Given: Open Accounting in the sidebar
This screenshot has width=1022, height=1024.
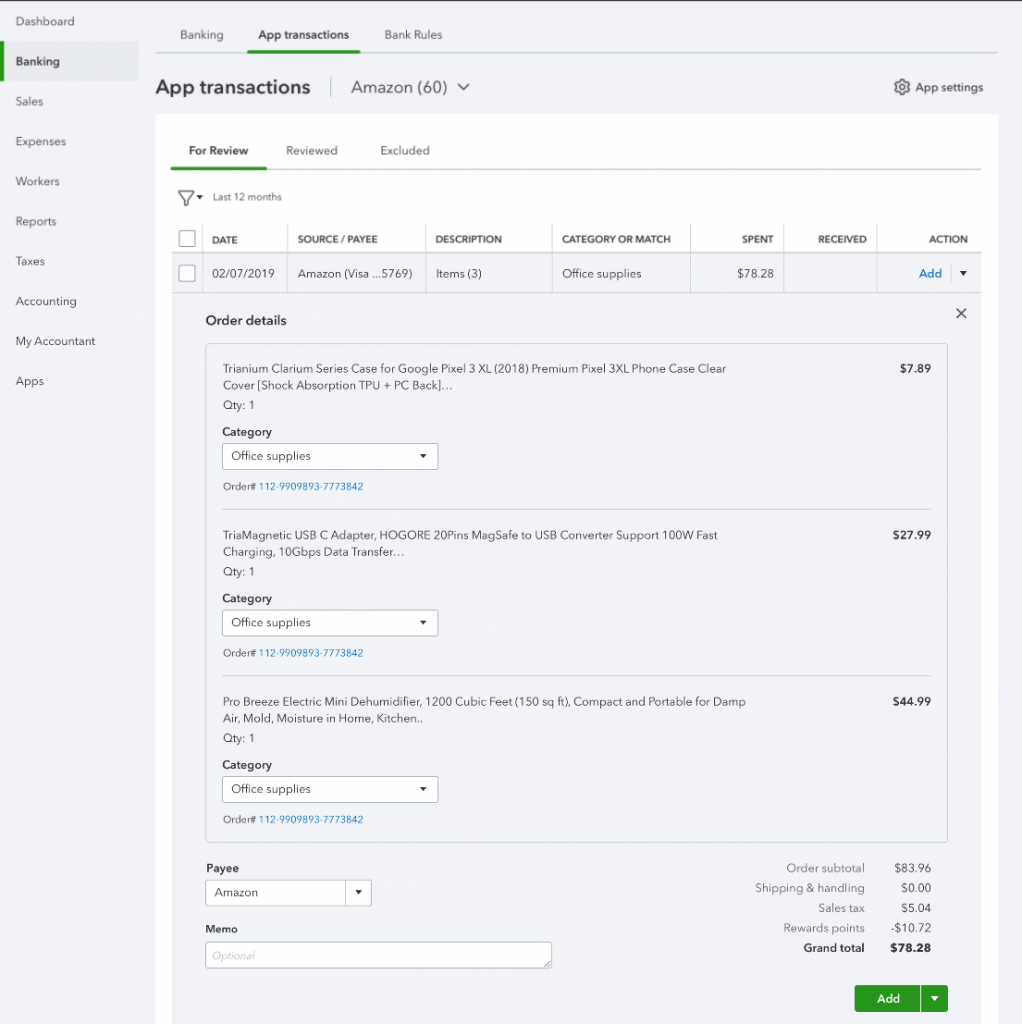Looking at the screenshot, I should point(46,301).
